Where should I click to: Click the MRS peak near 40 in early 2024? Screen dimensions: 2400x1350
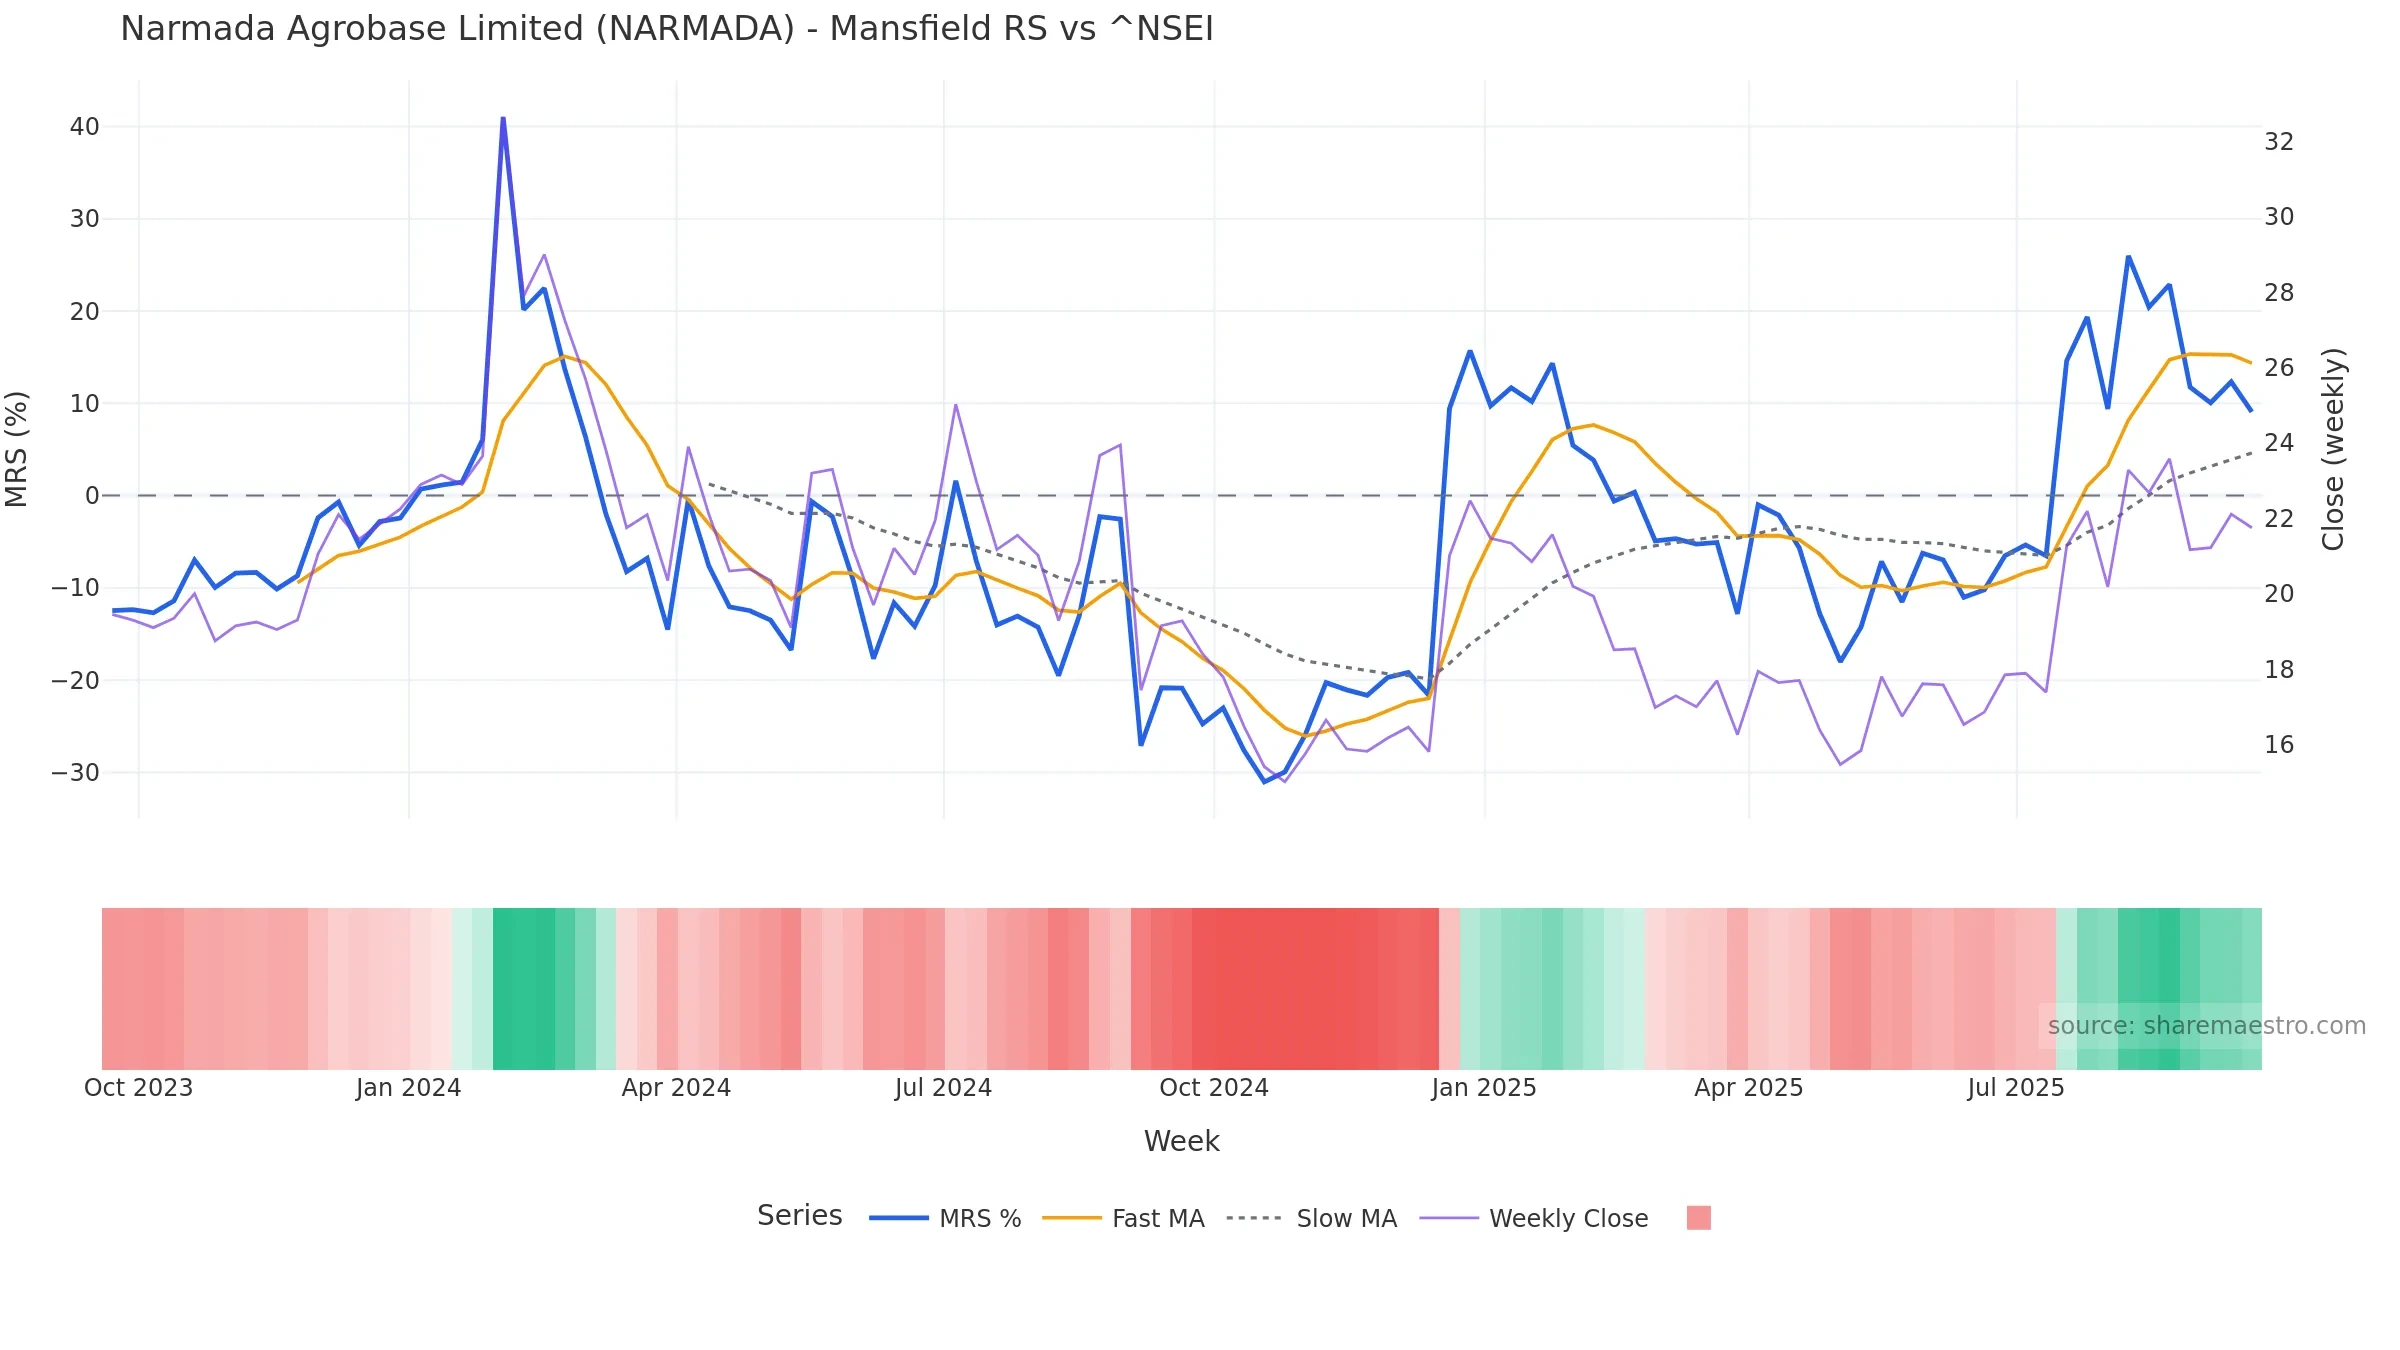point(503,119)
